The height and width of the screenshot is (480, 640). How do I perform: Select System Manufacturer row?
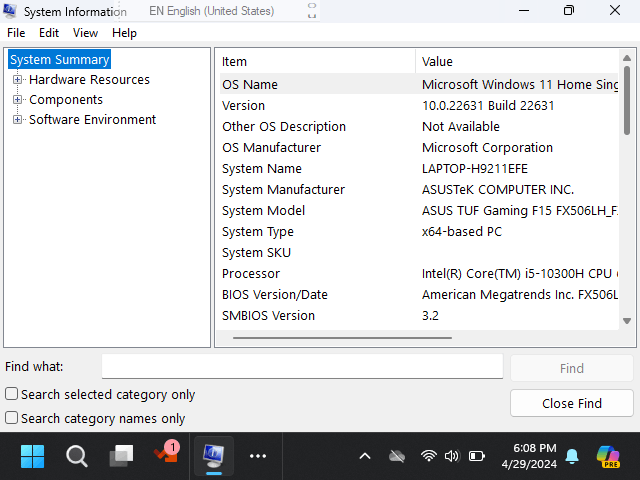pos(419,189)
